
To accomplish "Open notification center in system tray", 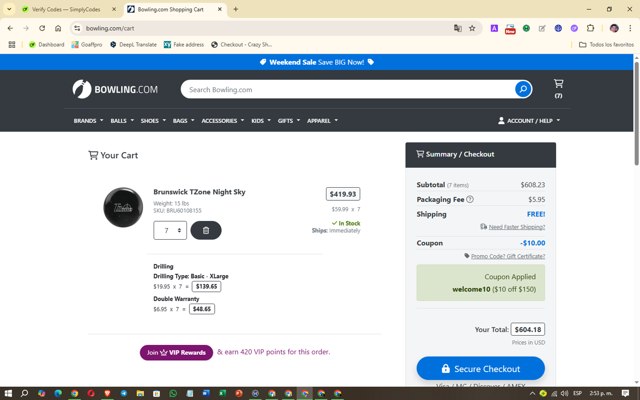I will coord(625,393).
